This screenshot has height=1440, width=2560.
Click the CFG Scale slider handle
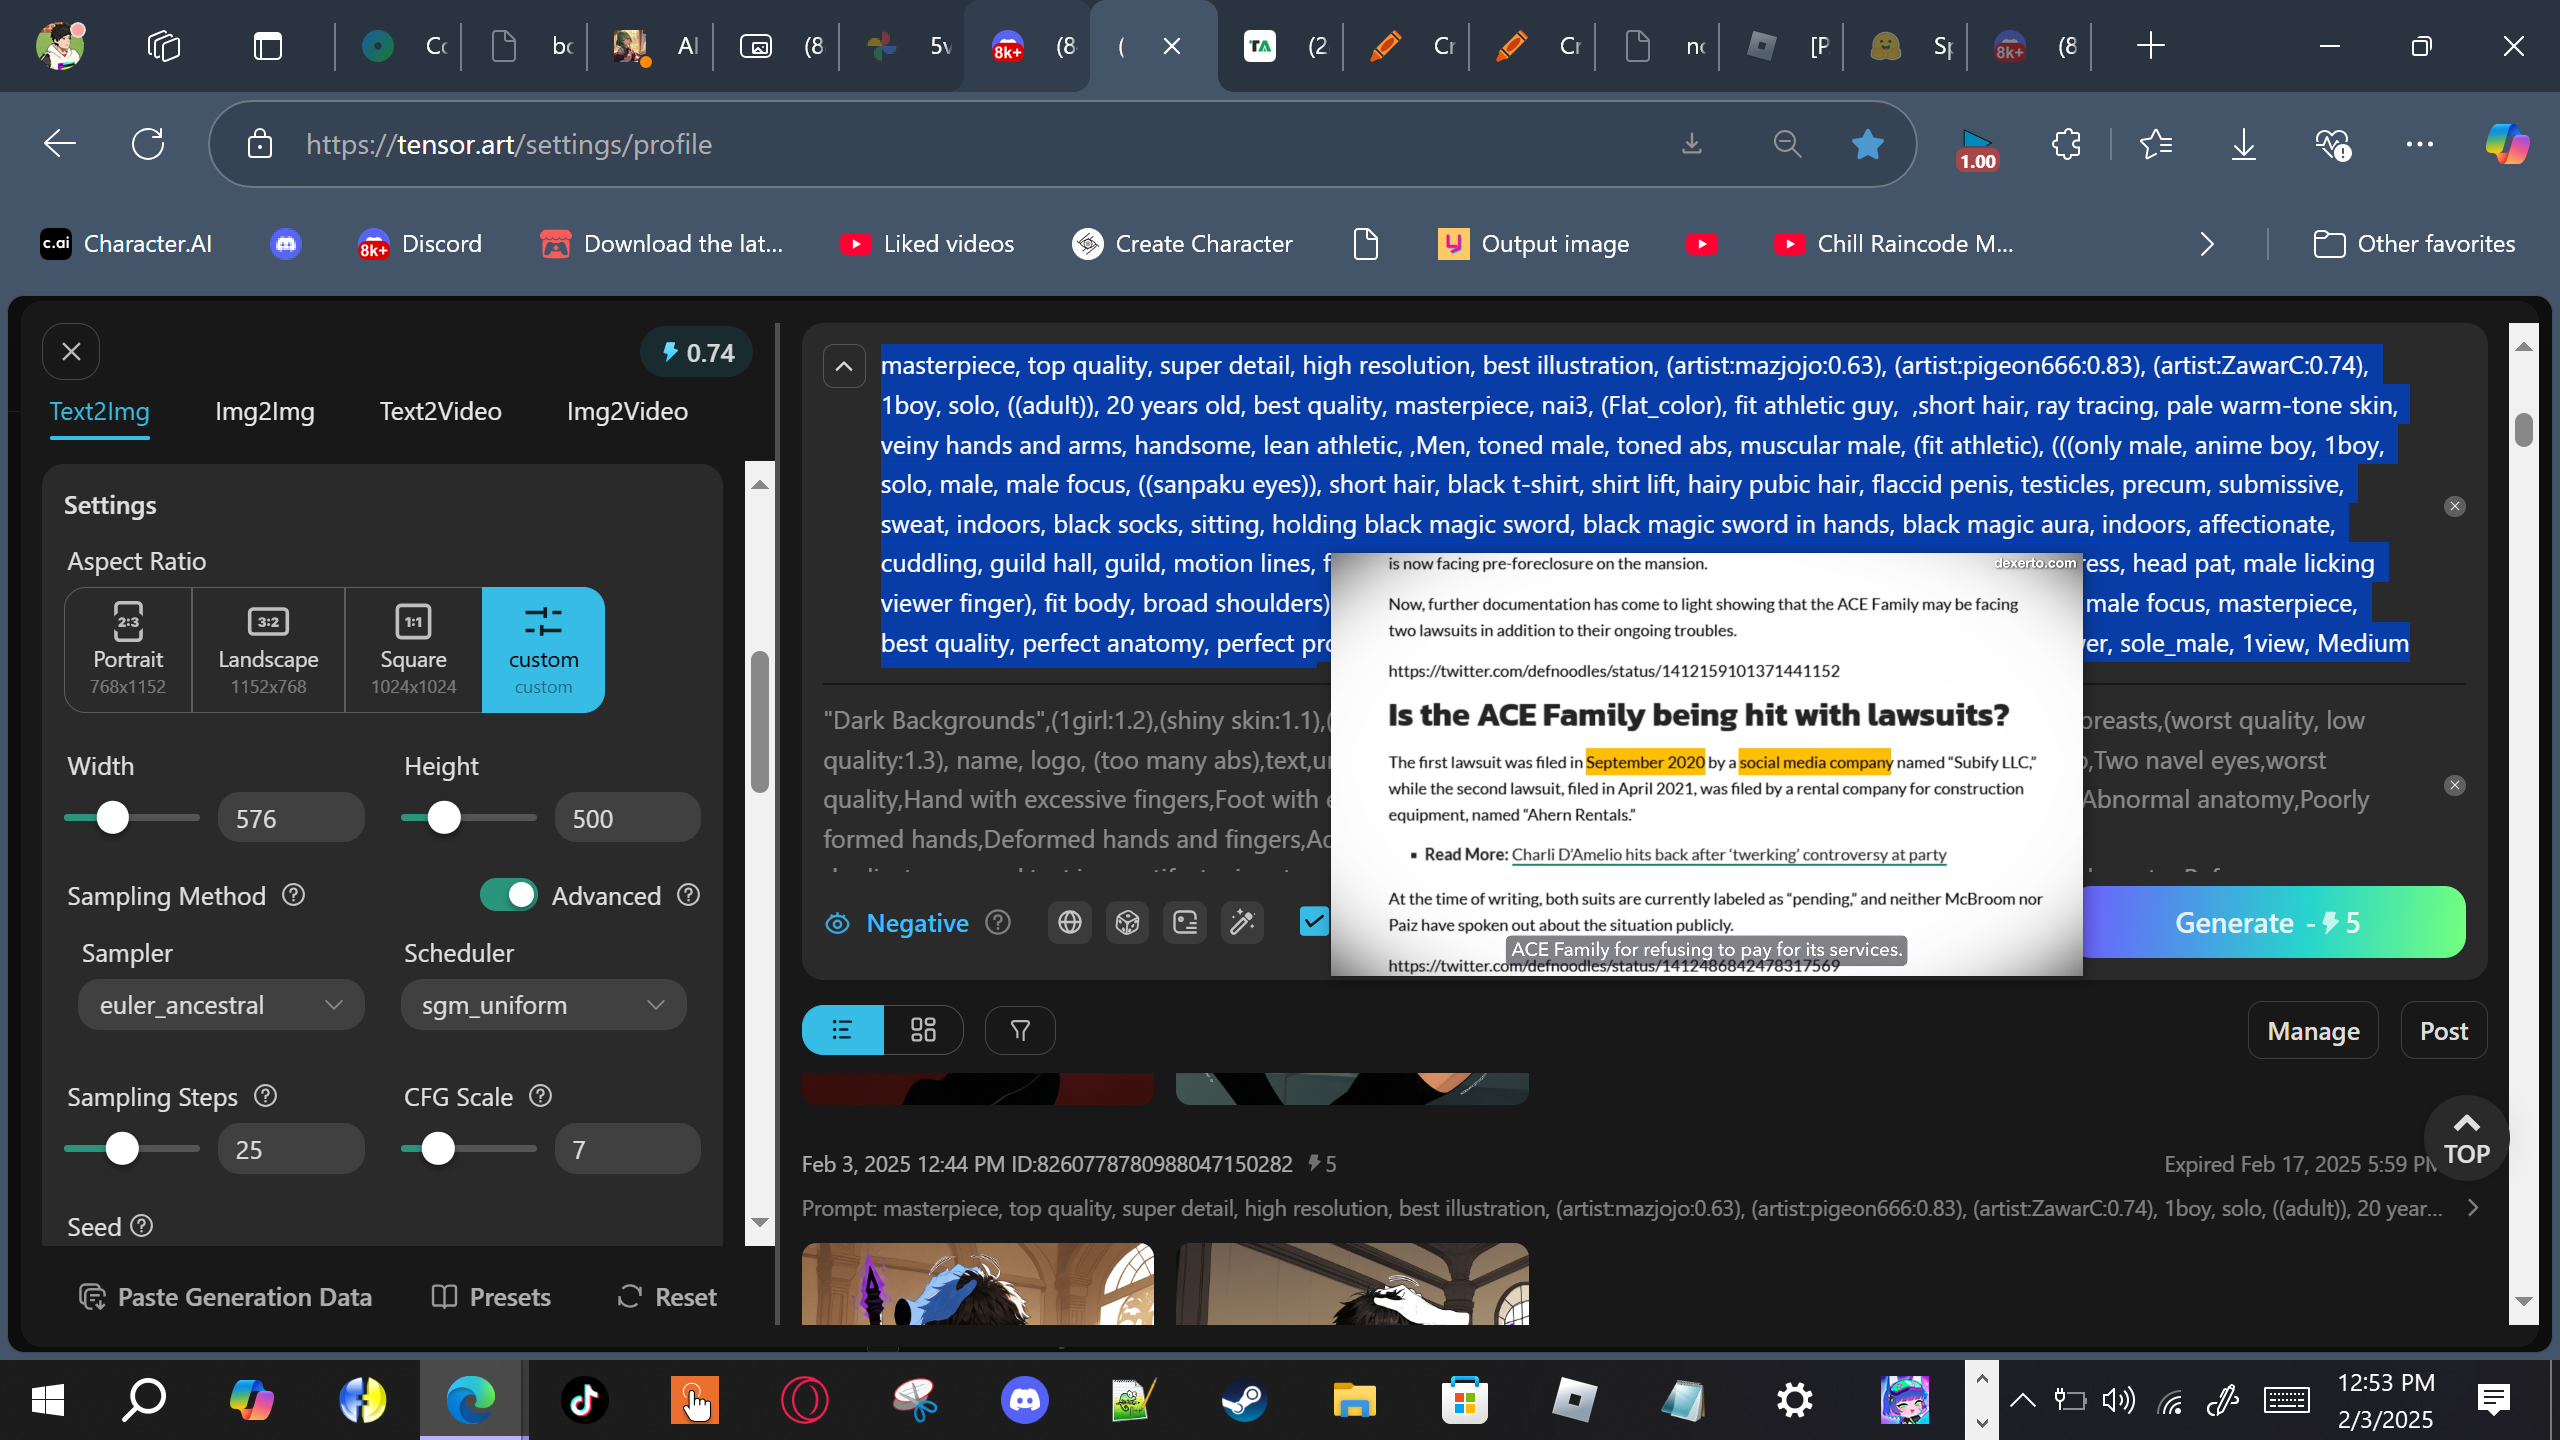pyautogui.click(x=438, y=1149)
